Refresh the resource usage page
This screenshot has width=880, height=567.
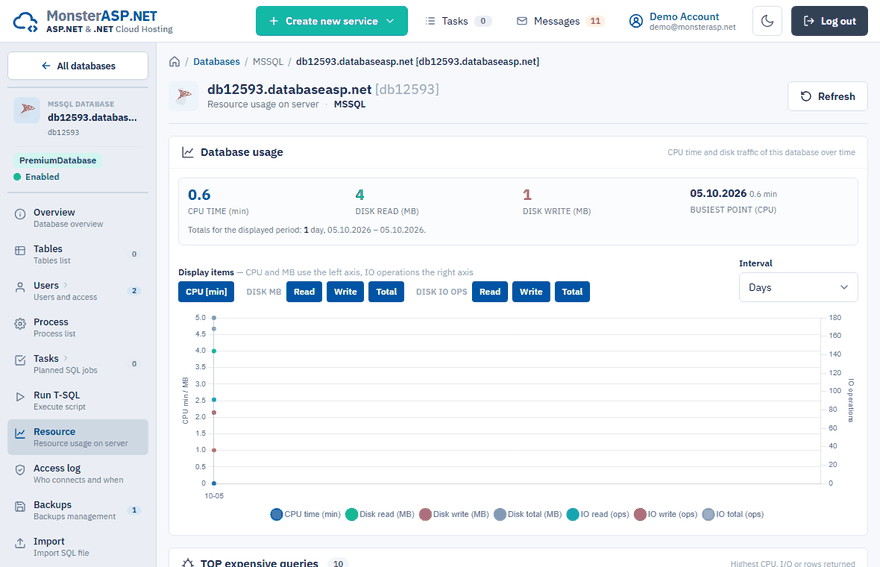click(828, 96)
